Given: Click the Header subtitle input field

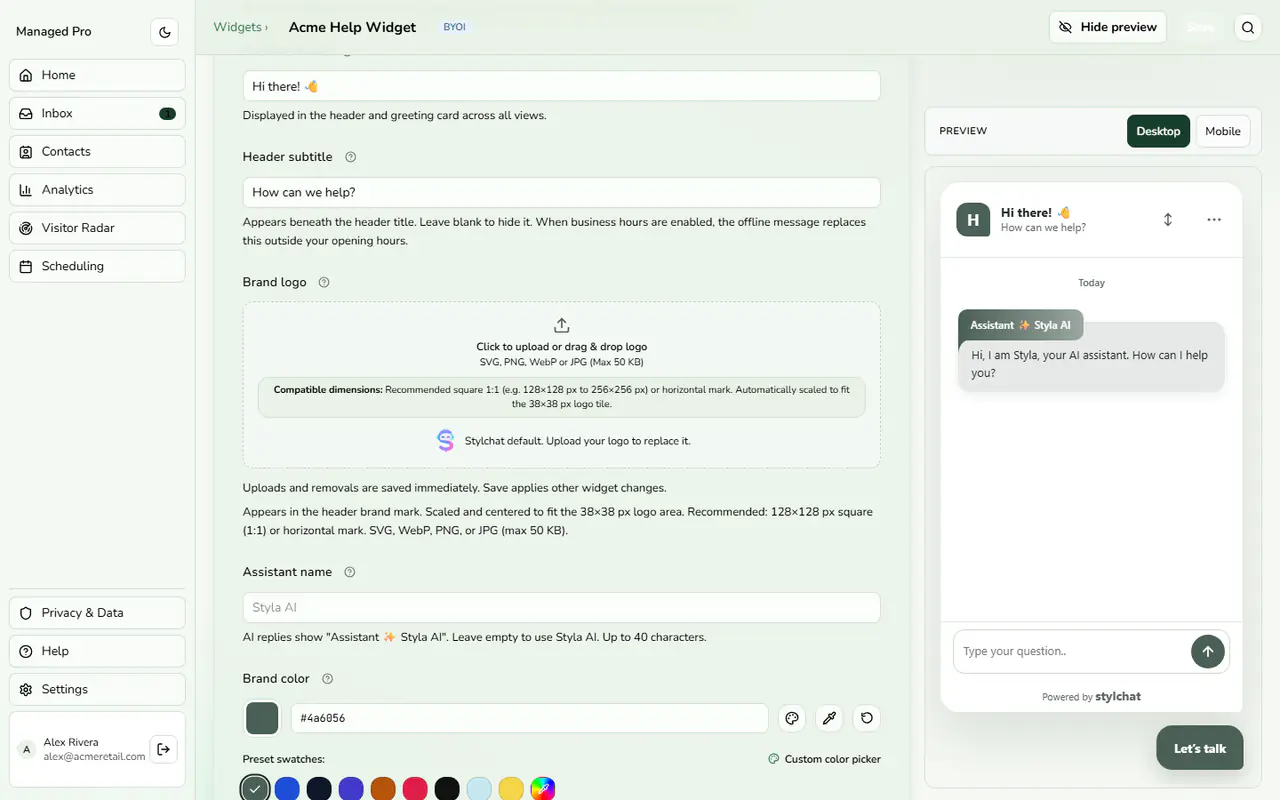Looking at the screenshot, I should click(562, 192).
